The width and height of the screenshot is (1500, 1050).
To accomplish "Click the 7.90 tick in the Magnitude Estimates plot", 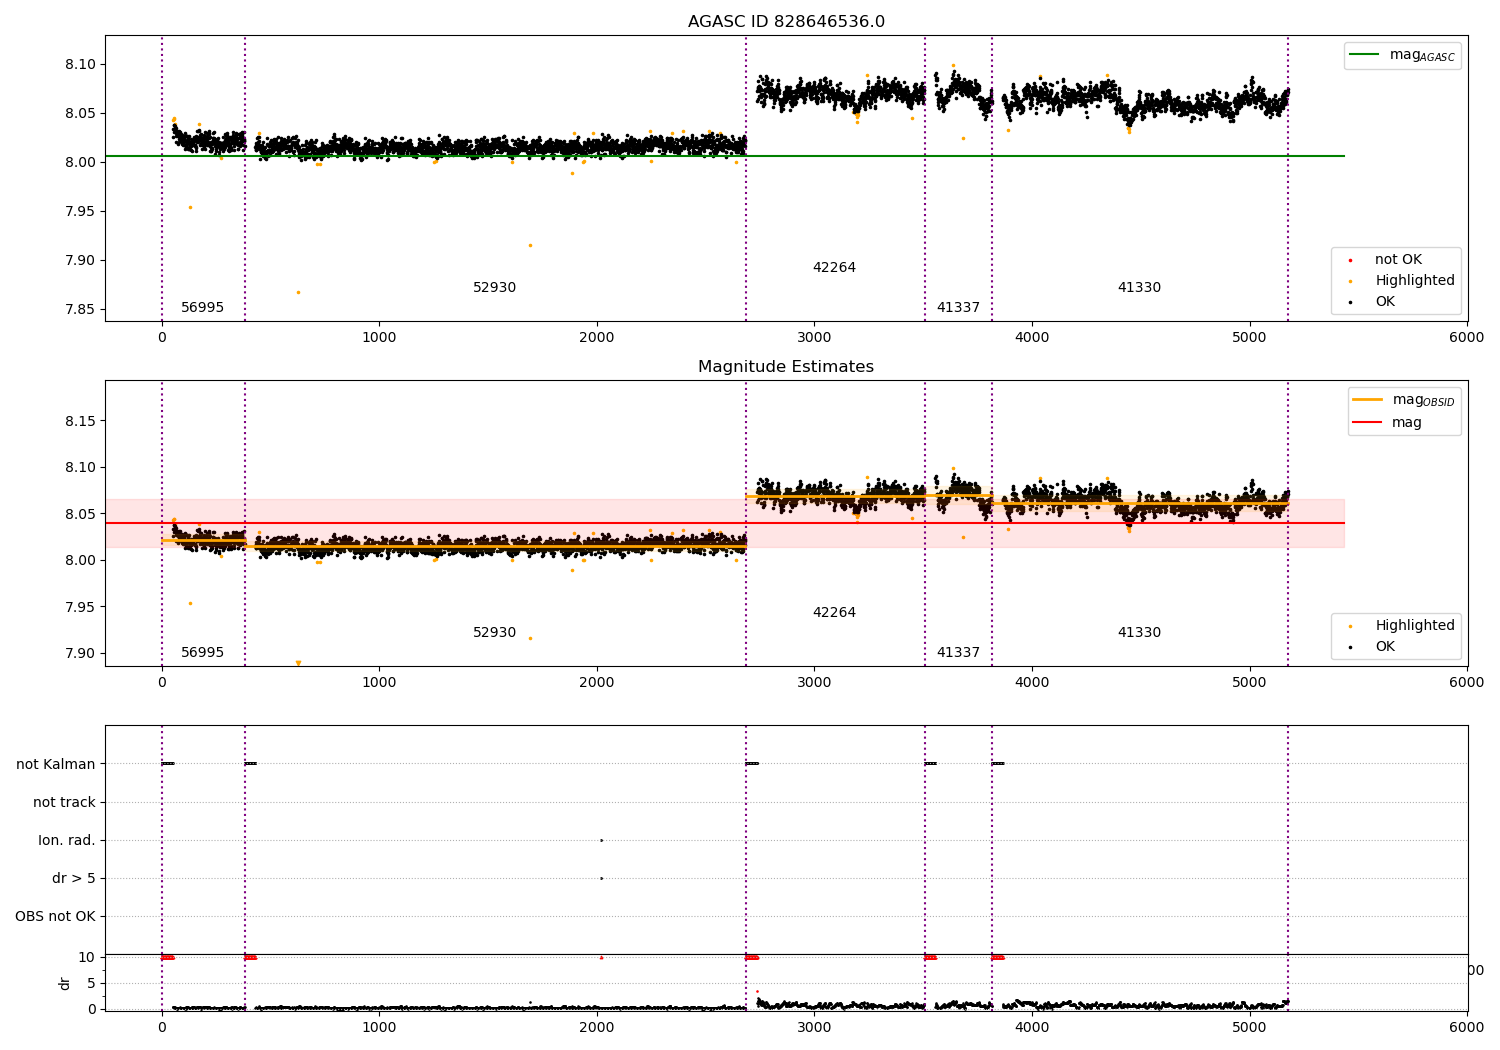I will click(x=80, y=654).
